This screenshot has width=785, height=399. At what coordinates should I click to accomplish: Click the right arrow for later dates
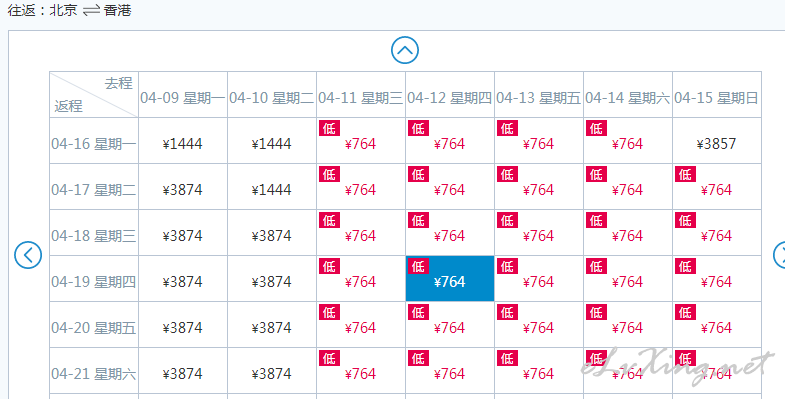tap(779, 255)
